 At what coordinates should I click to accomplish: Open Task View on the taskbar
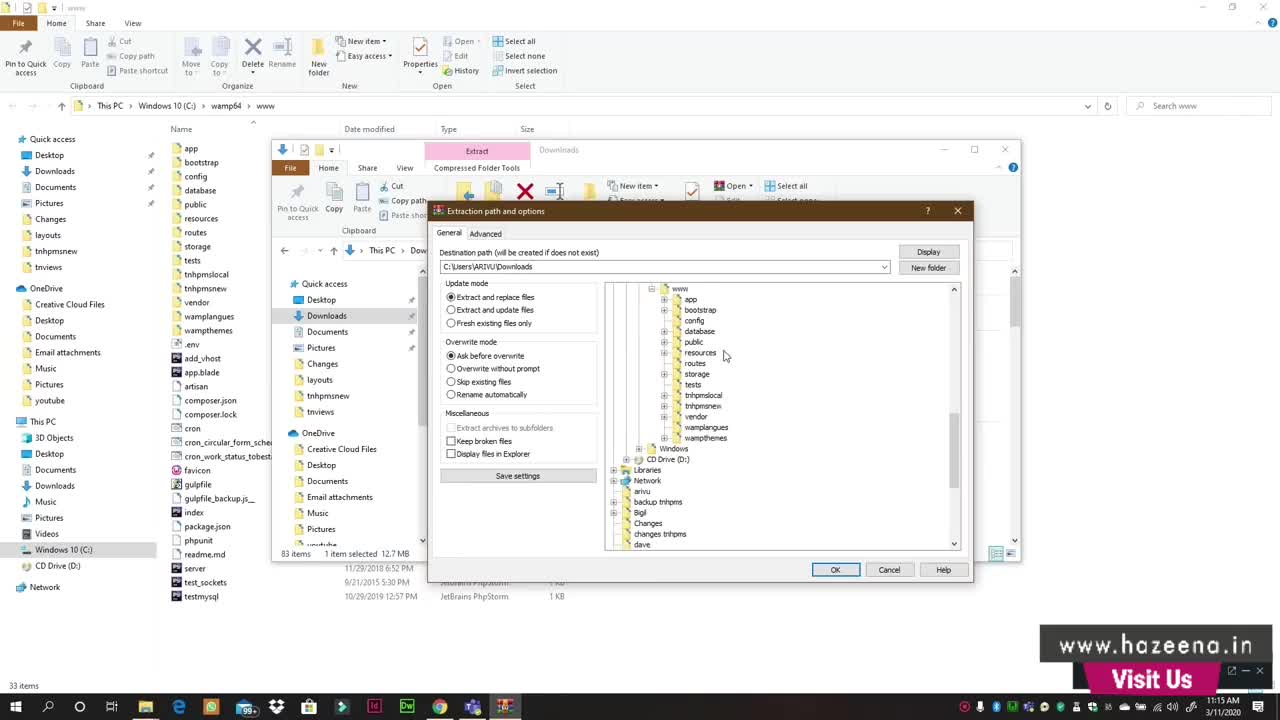point(112,707)
